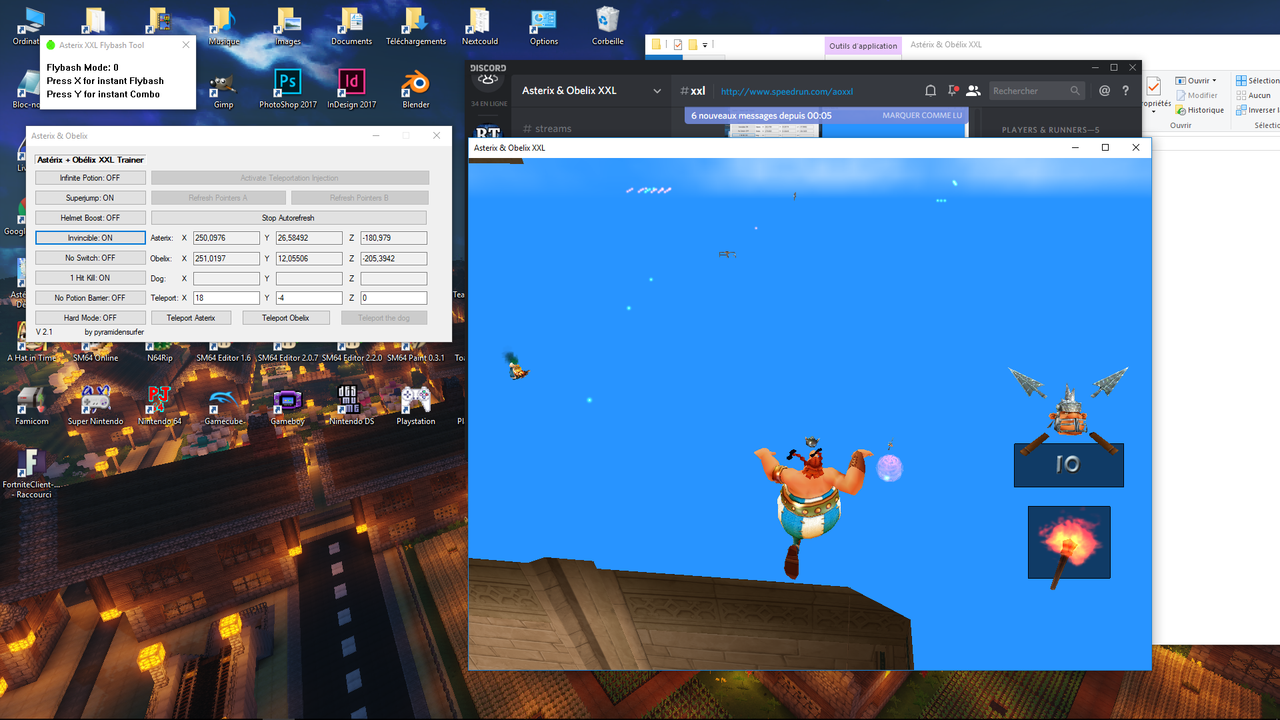Expand Explorer quick access toolbar dropdown

[704, 45]
